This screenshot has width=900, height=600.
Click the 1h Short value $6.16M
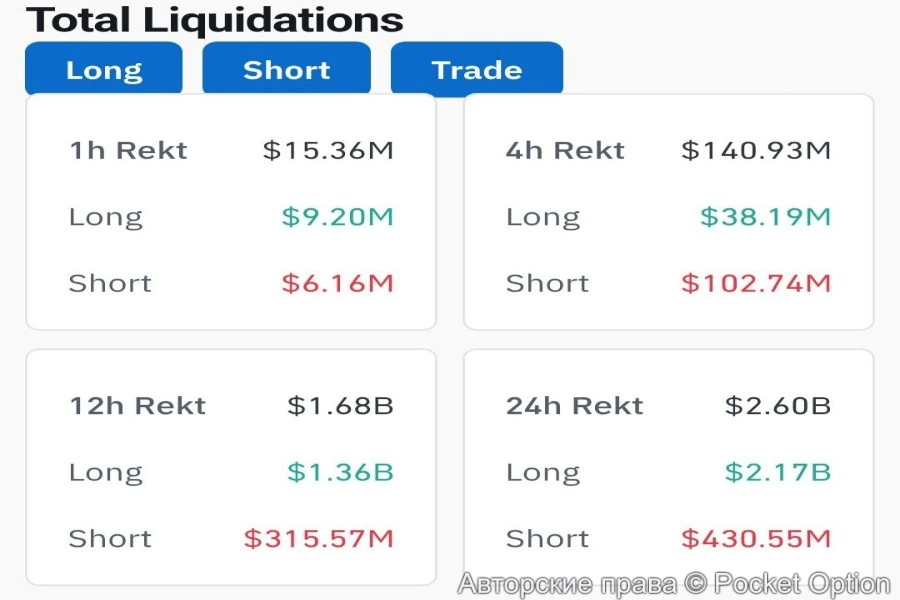coord(337,283)
